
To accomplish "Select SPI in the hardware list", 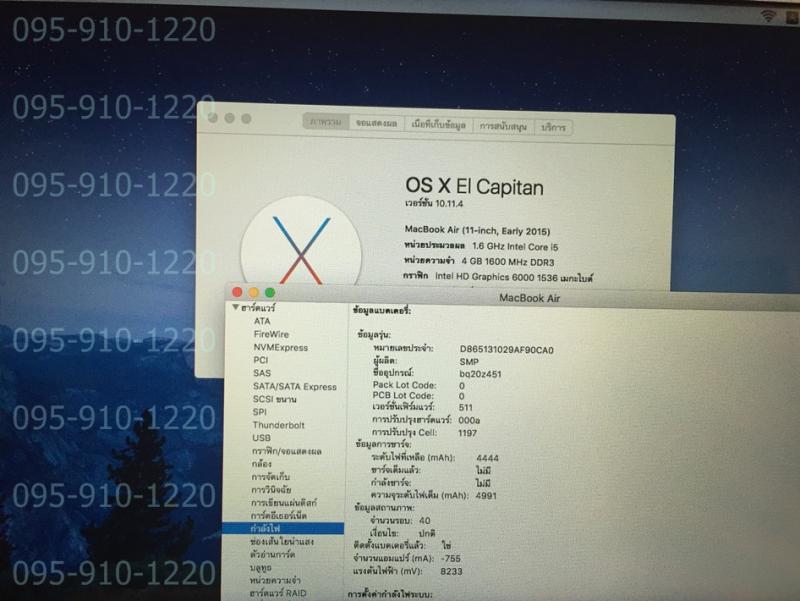I will pos(259,412).
